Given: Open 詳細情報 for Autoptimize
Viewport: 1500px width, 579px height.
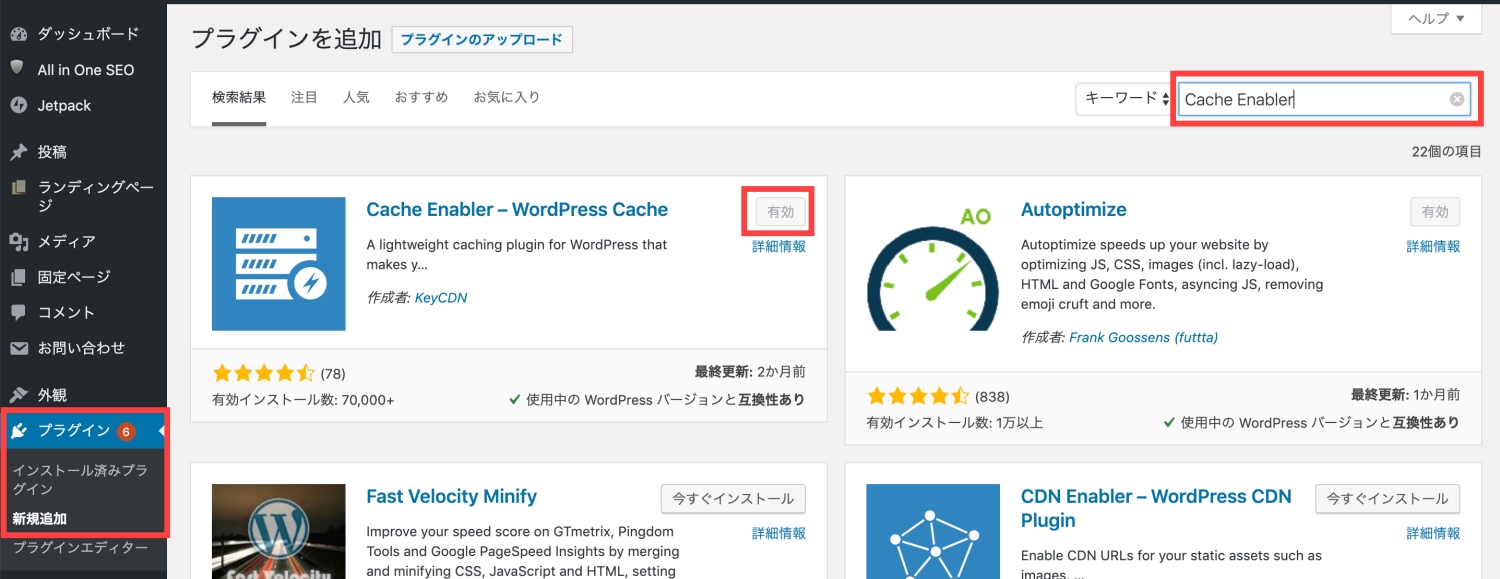Looking at the screenshot, I should (1433, 246).
